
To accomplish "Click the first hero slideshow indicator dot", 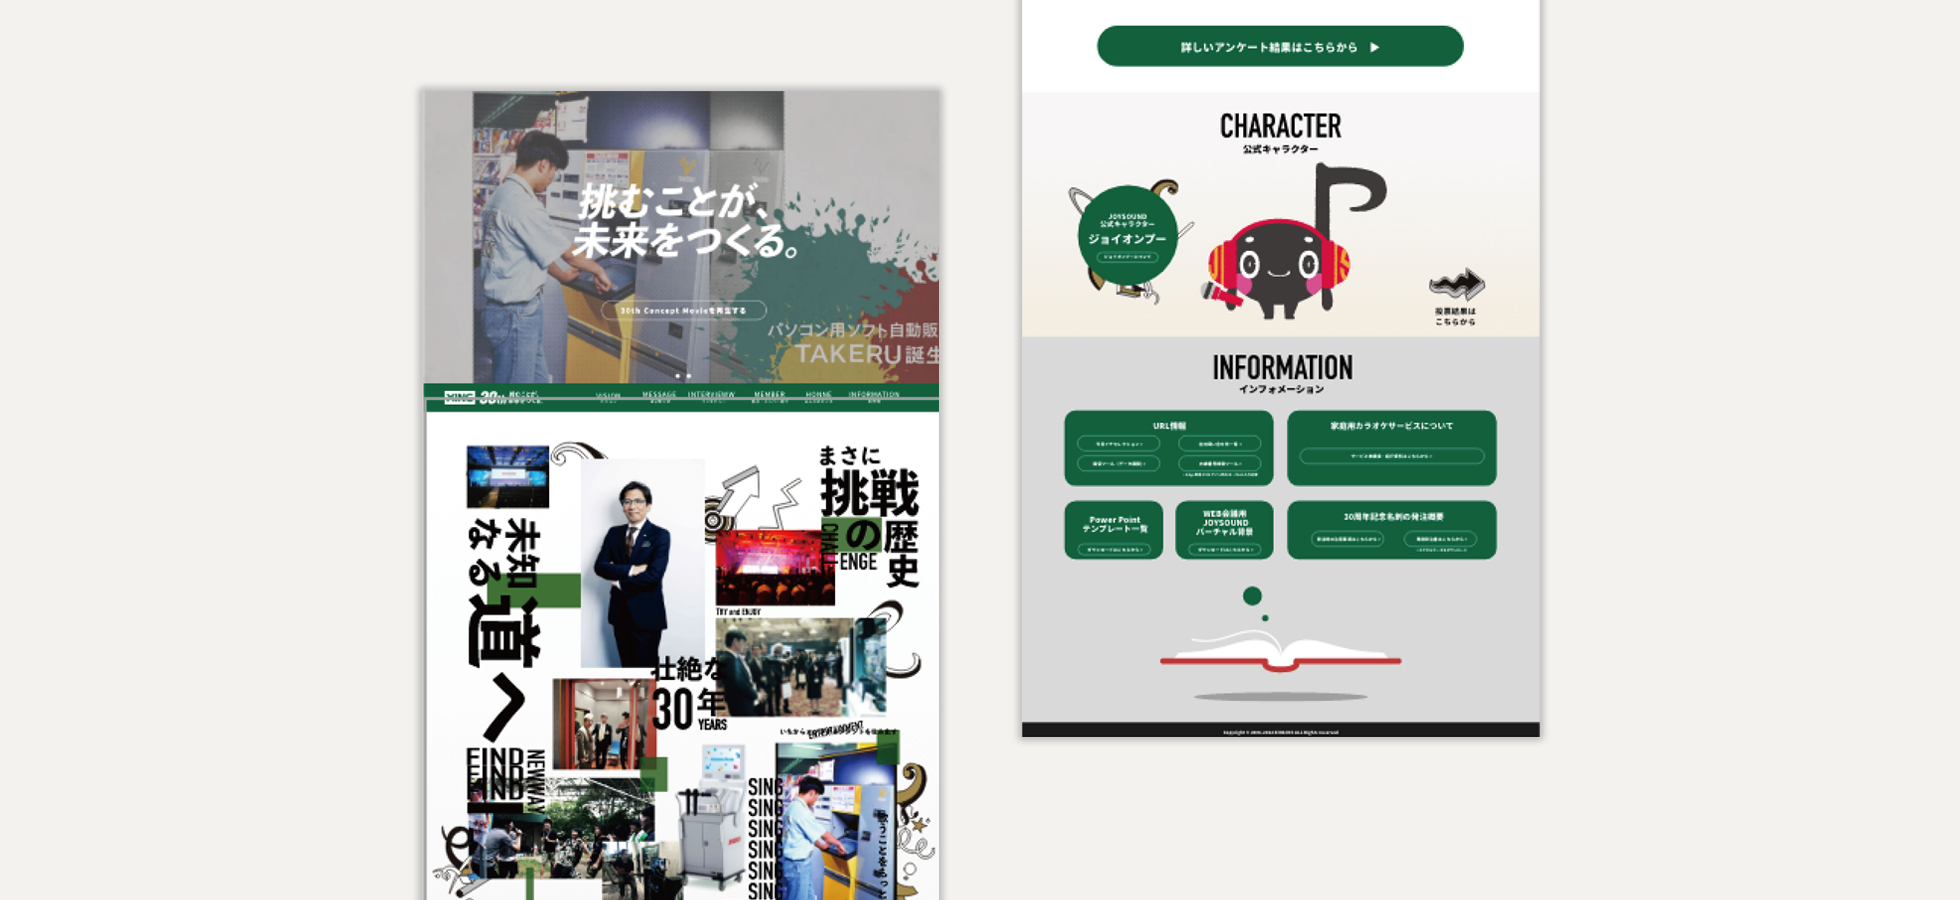I will (x=678, y=376).
